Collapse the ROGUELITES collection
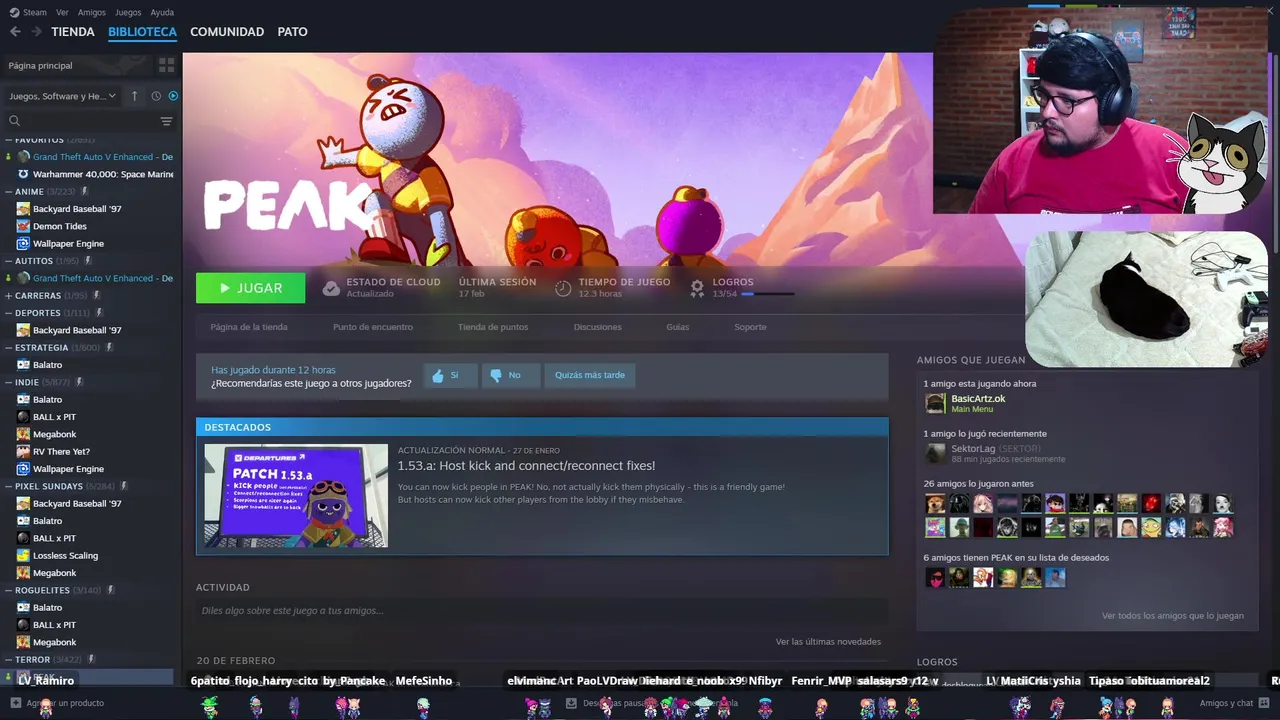This screenshot has height=720, width=1280. [x=8, y=590]
